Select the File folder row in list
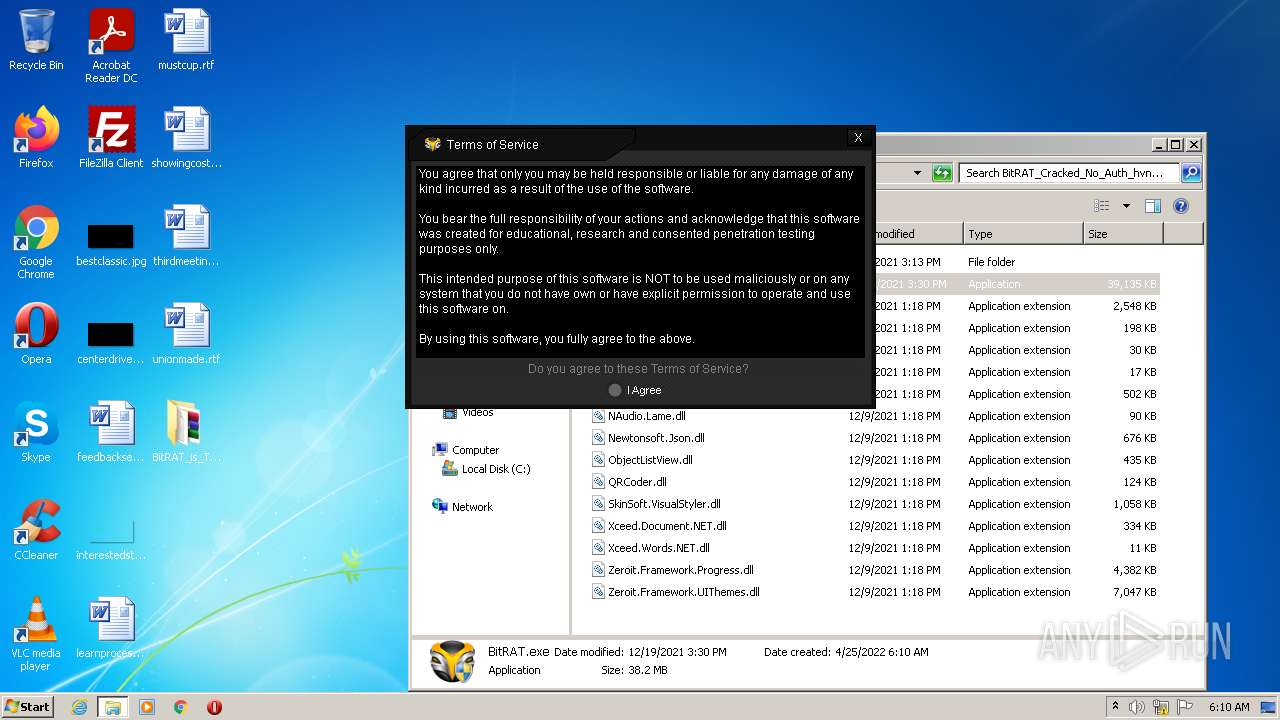1280x720 pixels. (x=1018, y=262)
